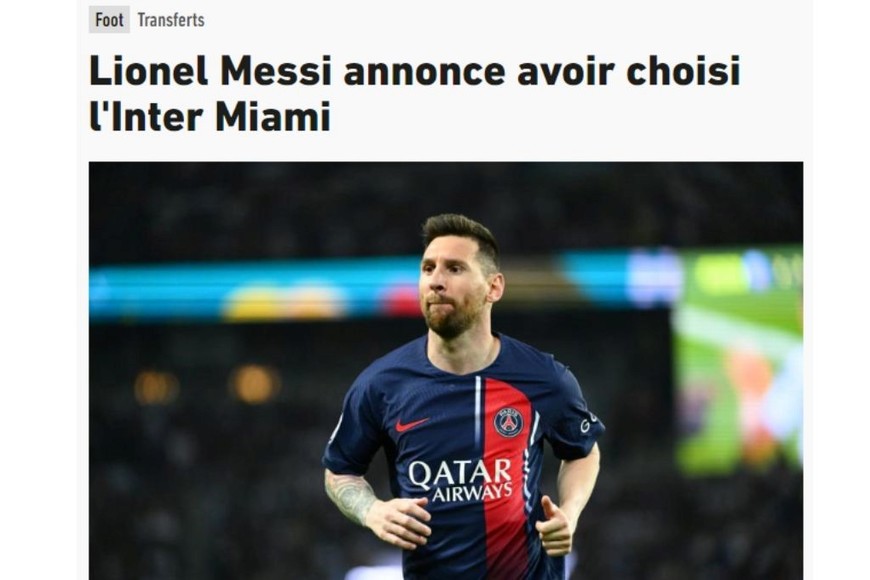The width and height of the screenshot is (870, 580).
Task: Click the tattooed forearm in the photo
Action: (x=351, y=496)
